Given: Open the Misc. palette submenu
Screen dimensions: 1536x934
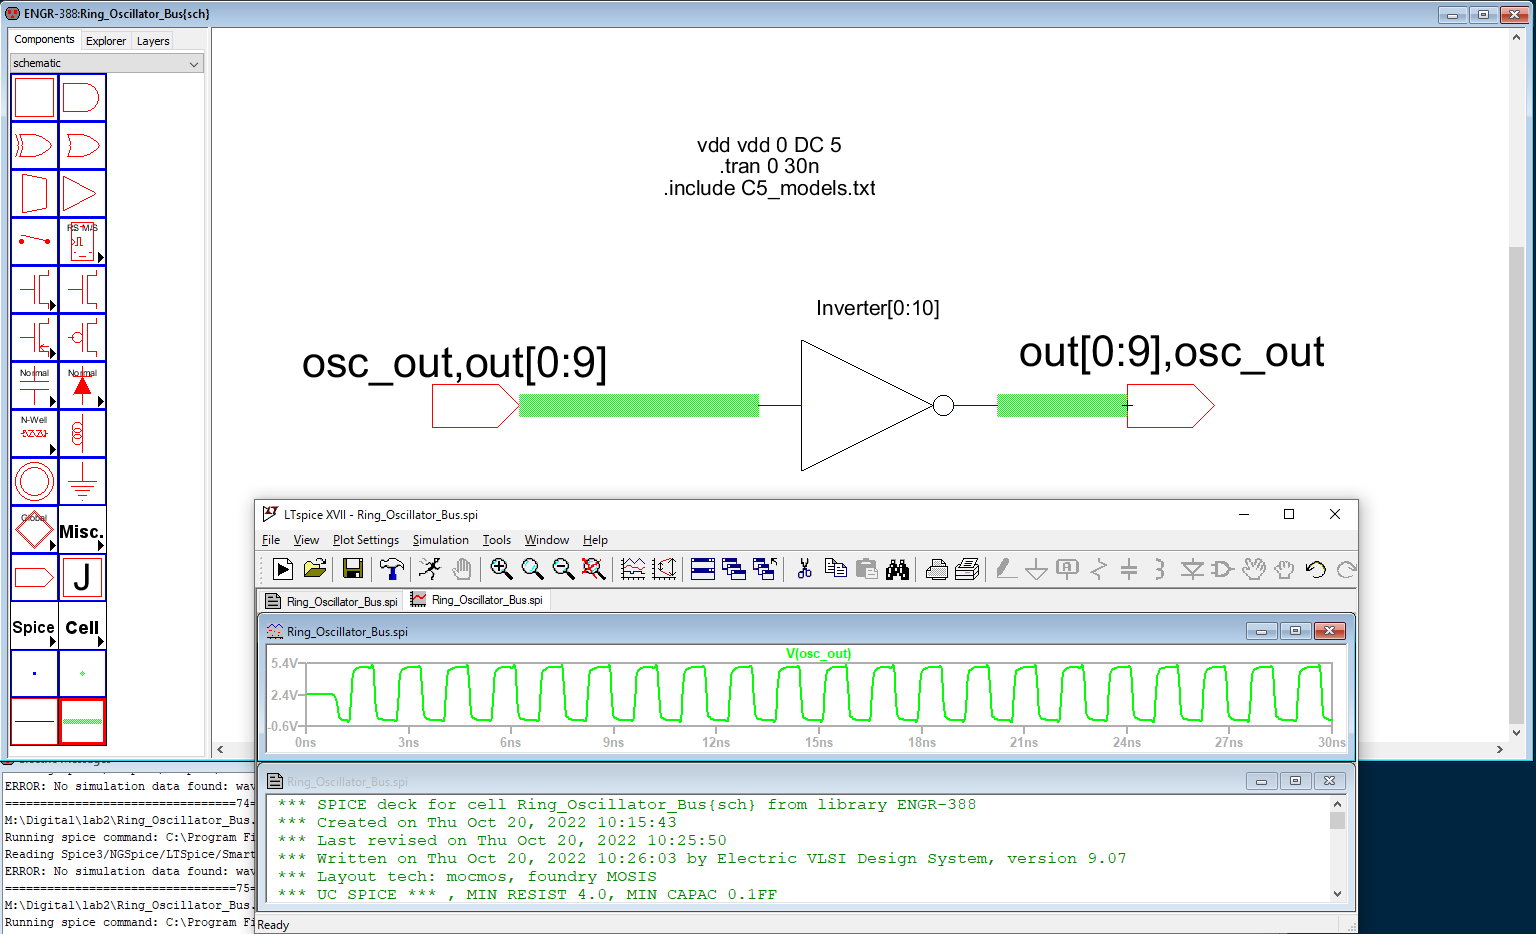Looking at the screenshot, I should click(x=82, y=530).
